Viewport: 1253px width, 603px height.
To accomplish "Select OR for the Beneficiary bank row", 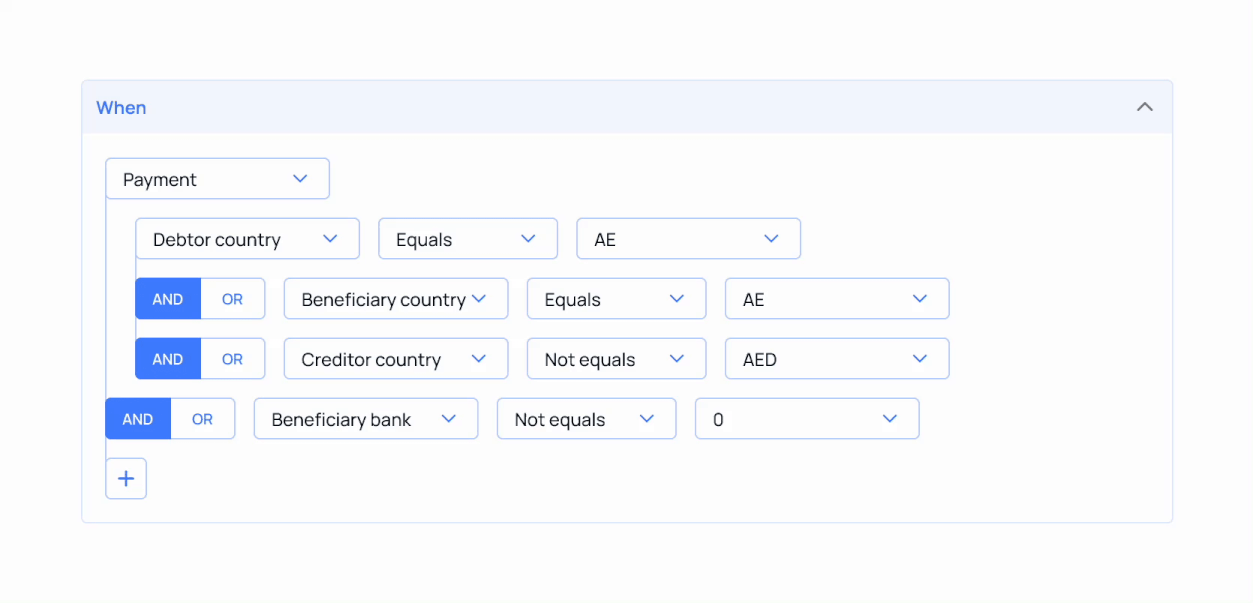I will (x=202, y=419).
